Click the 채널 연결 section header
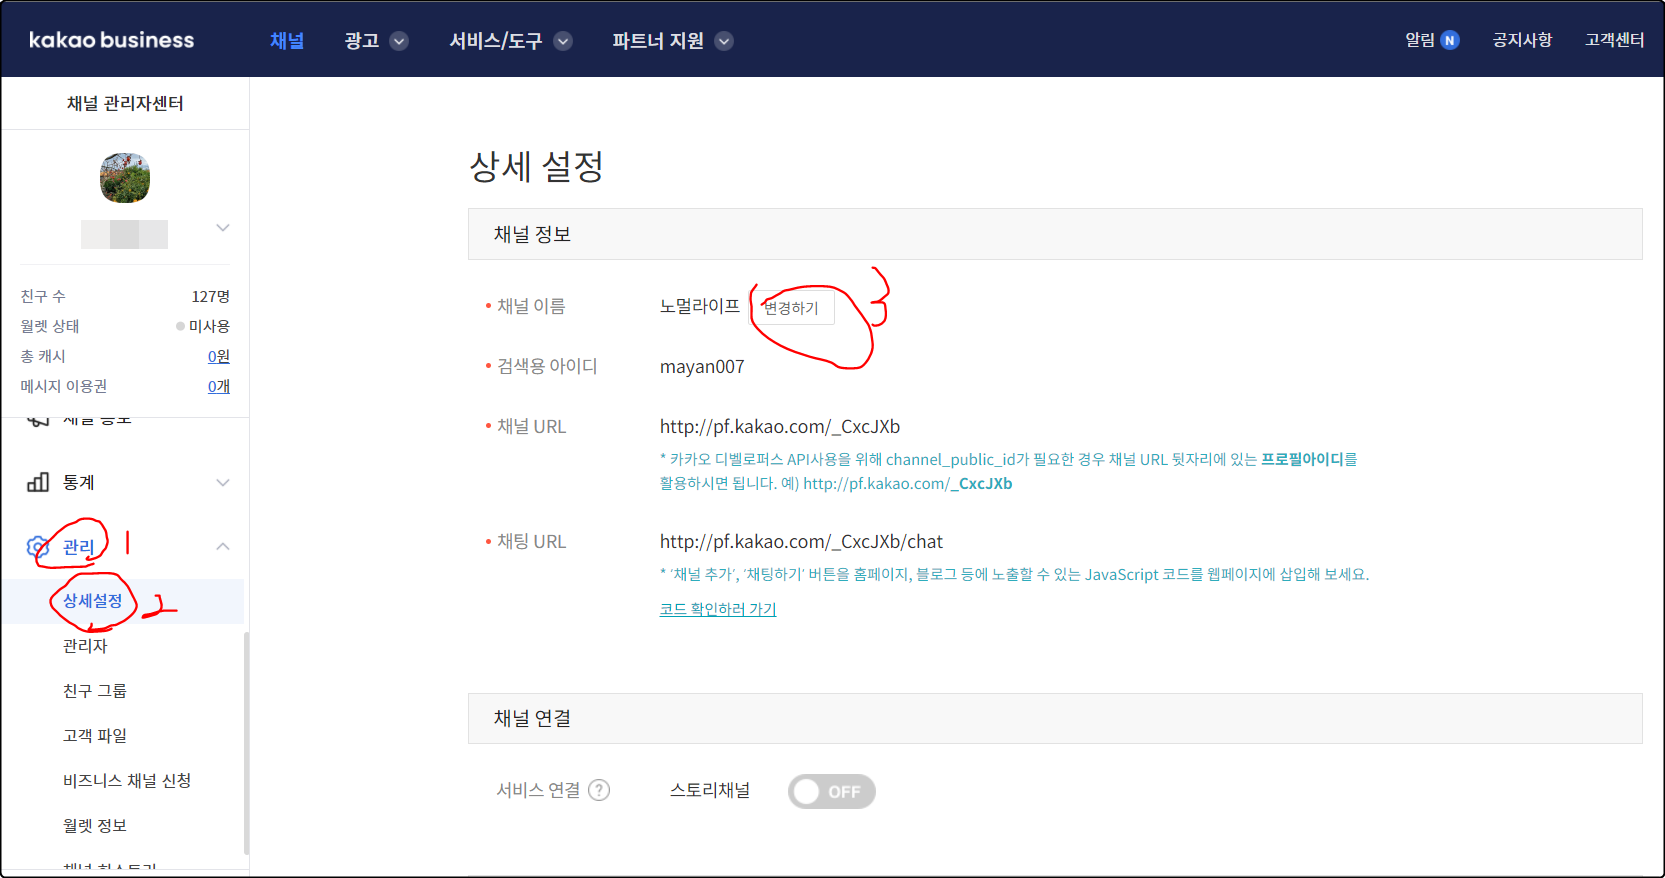The width and height of the screenshot is (1665, 878). [1055, 718]
